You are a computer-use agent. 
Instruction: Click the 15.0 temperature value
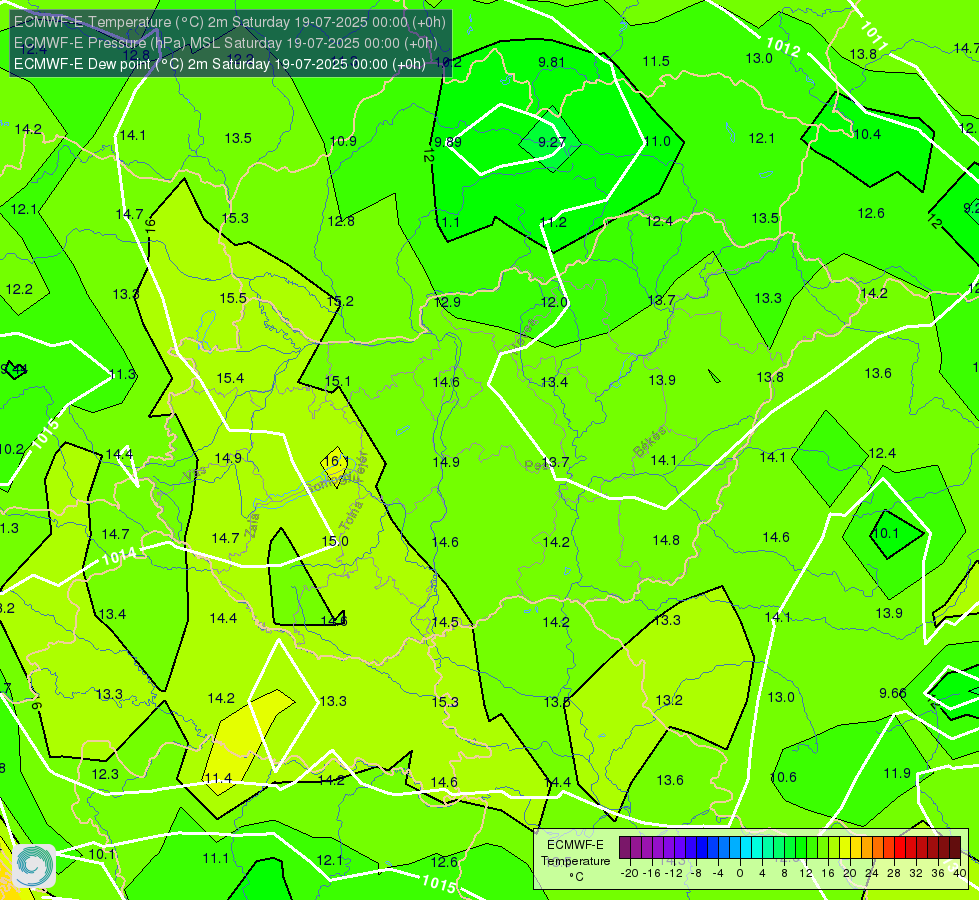pyautogui.click(x=335, y=541)
